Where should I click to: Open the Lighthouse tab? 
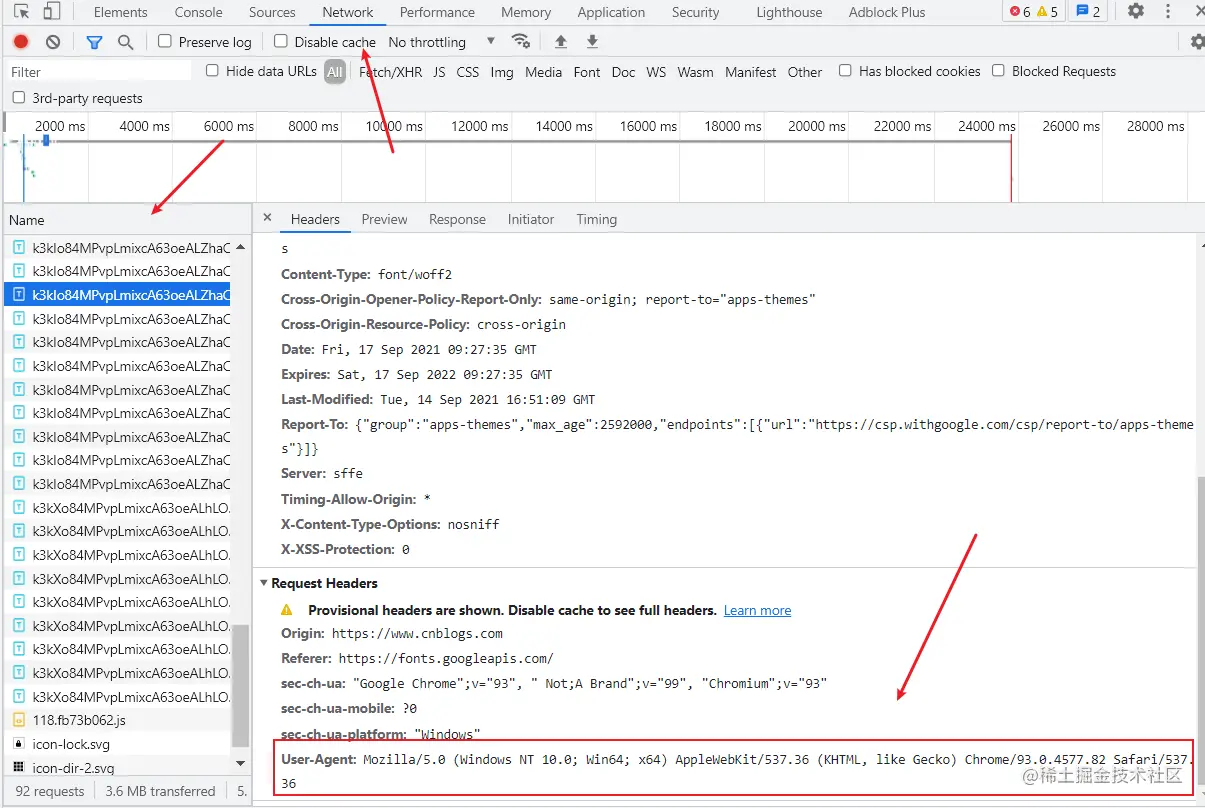point(789,12)
